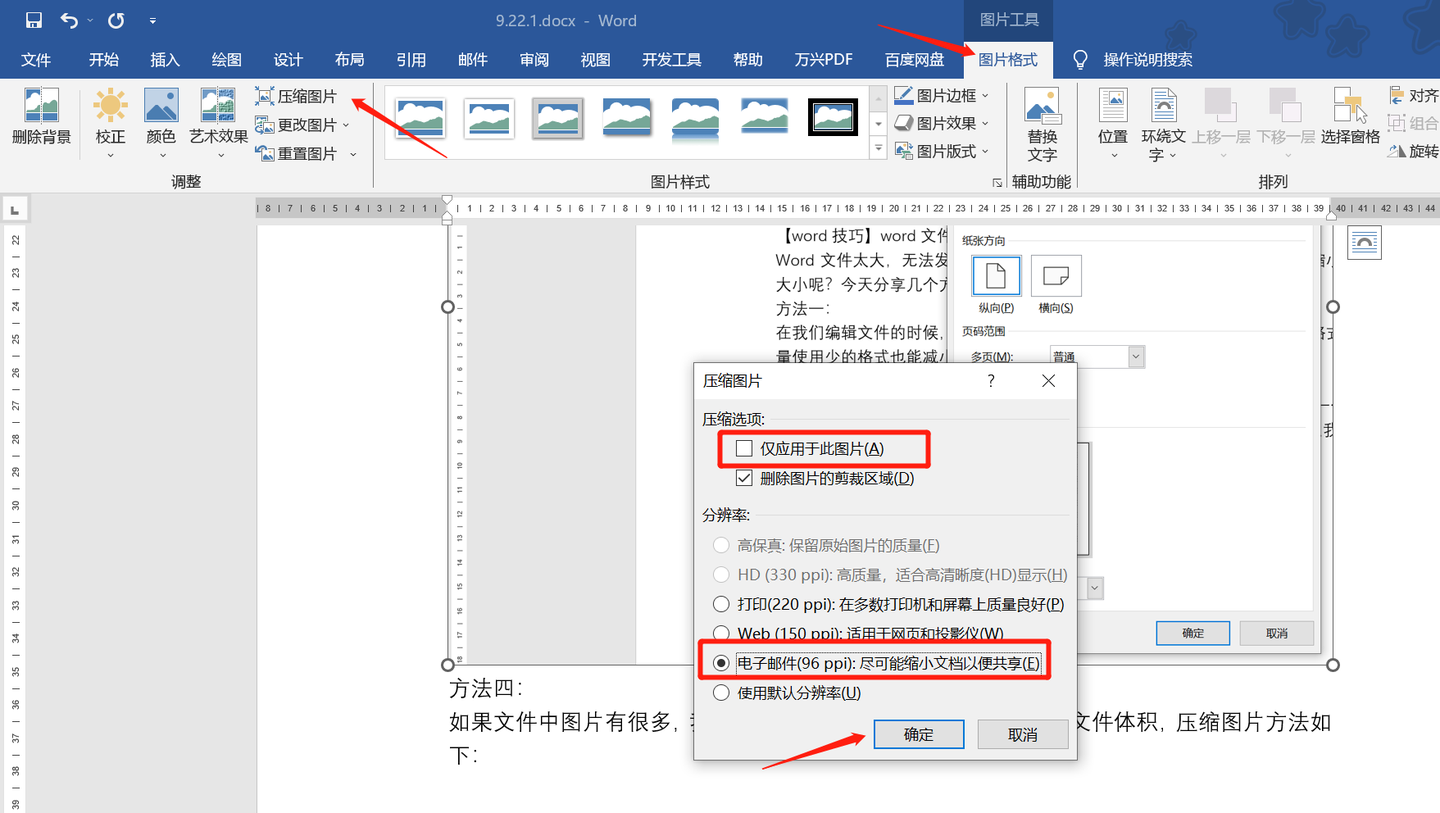
Task: Click the ? help button in 压缩图片 dialog
Action: point(991,381)
